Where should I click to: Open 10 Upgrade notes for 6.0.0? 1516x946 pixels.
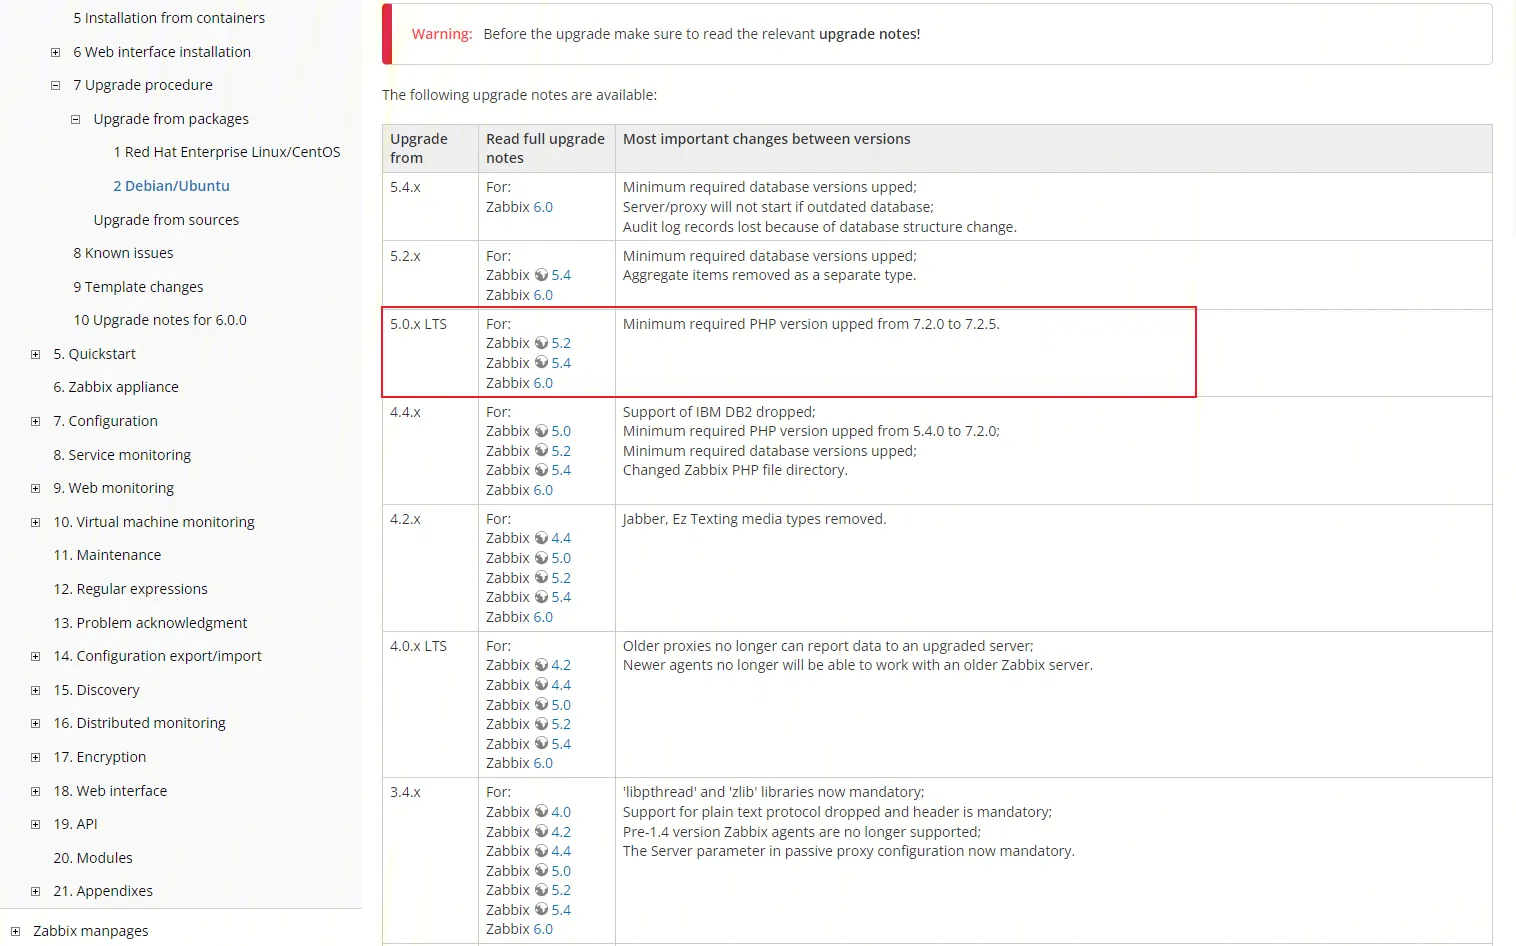pyautogui.click(x=159, y=320)
